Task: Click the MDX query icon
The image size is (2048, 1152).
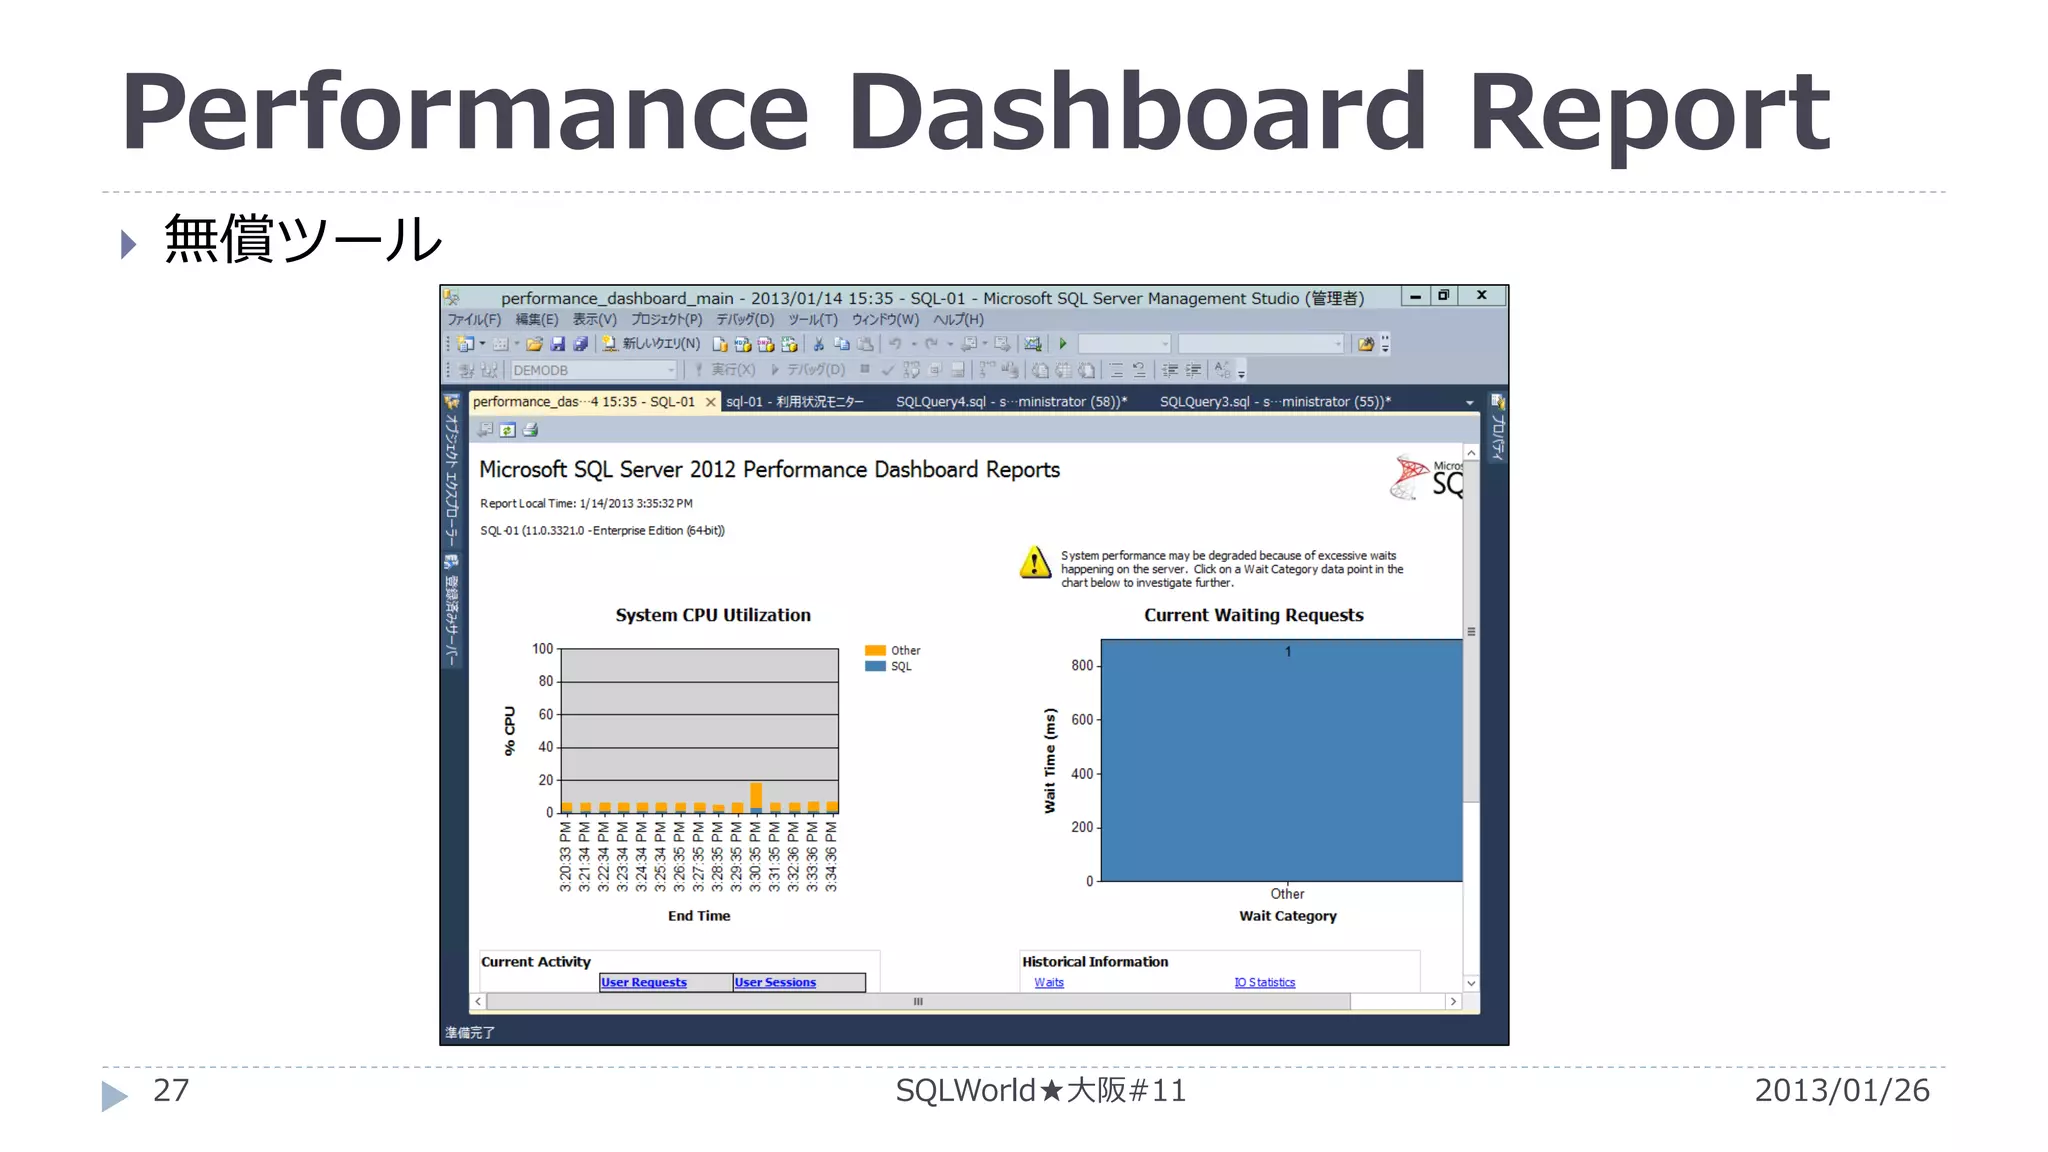Action: point(743,344)
